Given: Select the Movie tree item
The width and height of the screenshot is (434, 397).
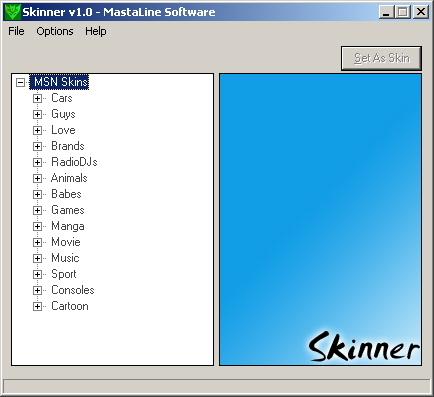Looking at the screenshot, I should pos(66,242).
